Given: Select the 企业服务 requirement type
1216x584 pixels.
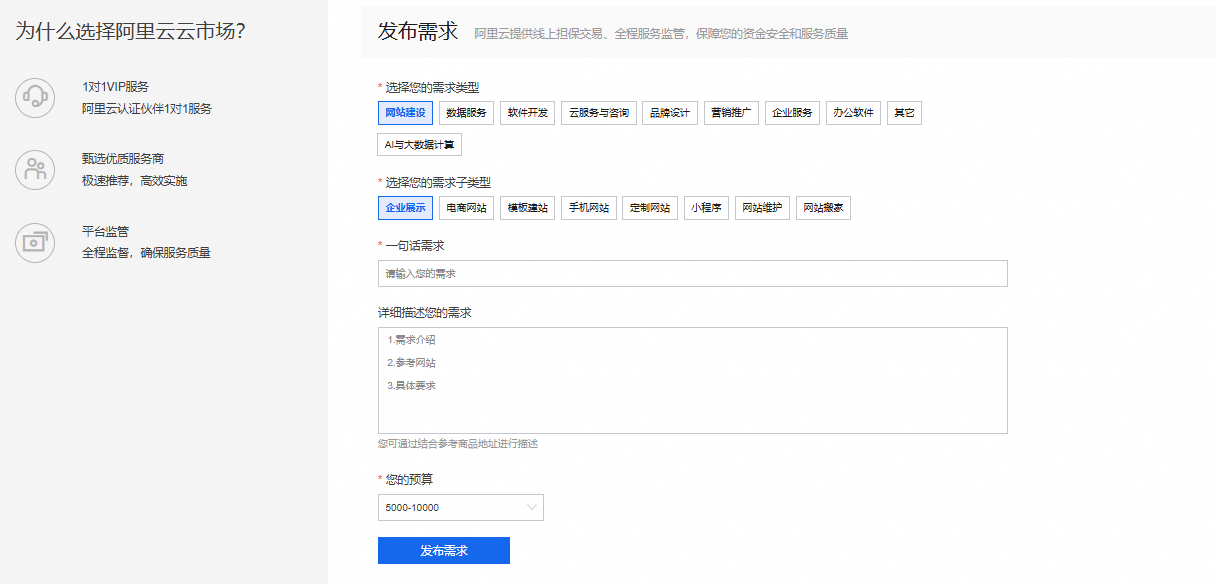Looking at the screenshot, I should [x=793, y=113].
